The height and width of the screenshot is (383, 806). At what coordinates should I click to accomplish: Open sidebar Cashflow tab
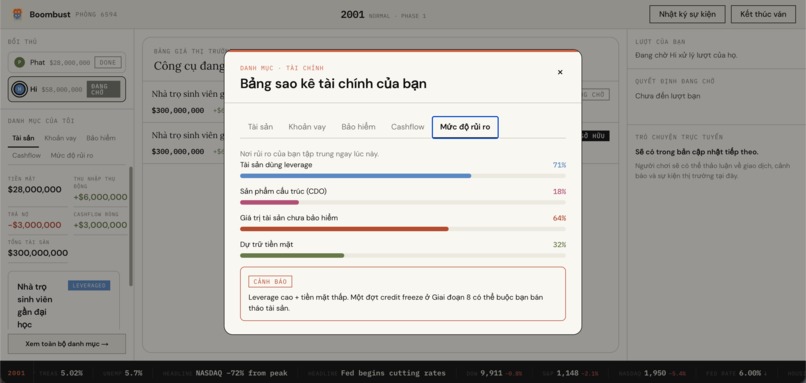[x=27, y=155]
